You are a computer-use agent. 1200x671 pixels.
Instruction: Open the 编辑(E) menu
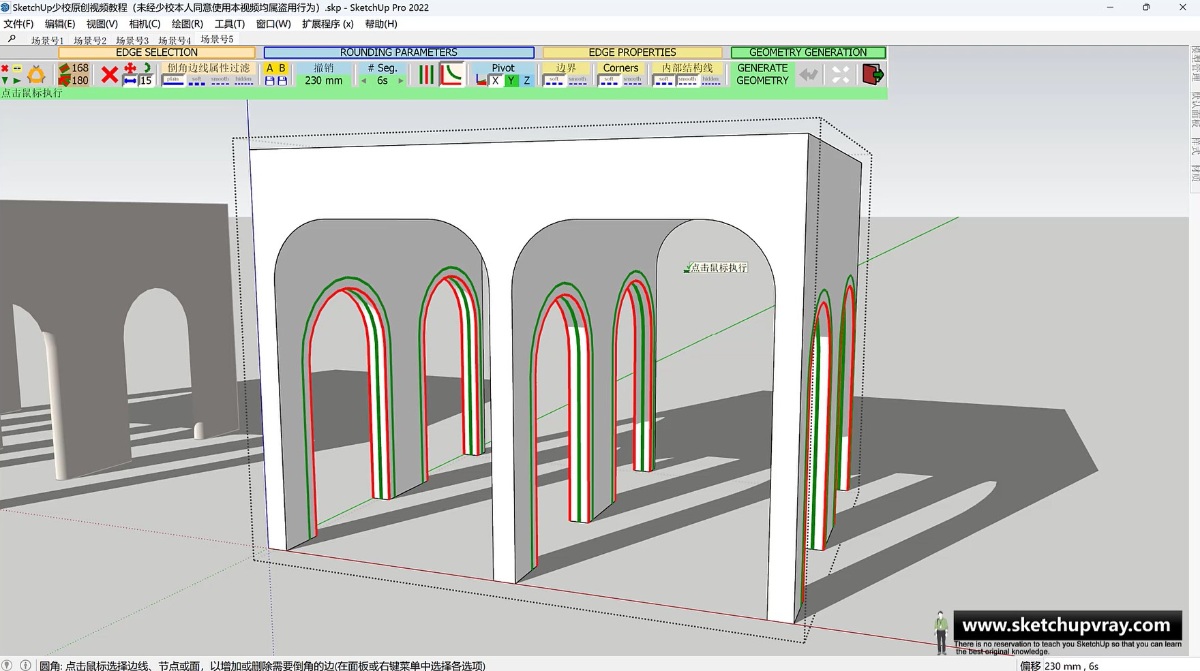[x=60, y=23]
